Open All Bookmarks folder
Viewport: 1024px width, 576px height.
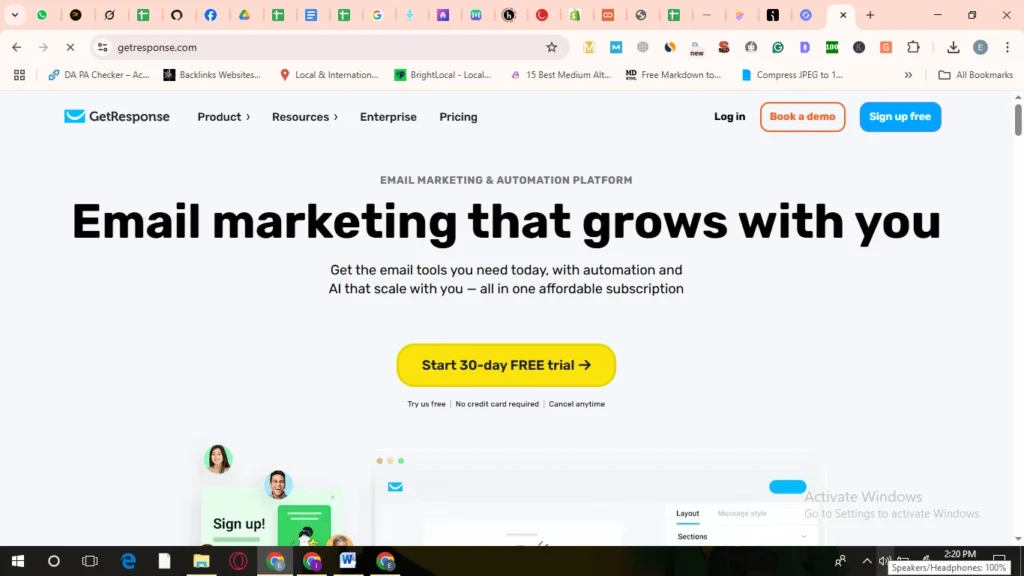[976, 75]
